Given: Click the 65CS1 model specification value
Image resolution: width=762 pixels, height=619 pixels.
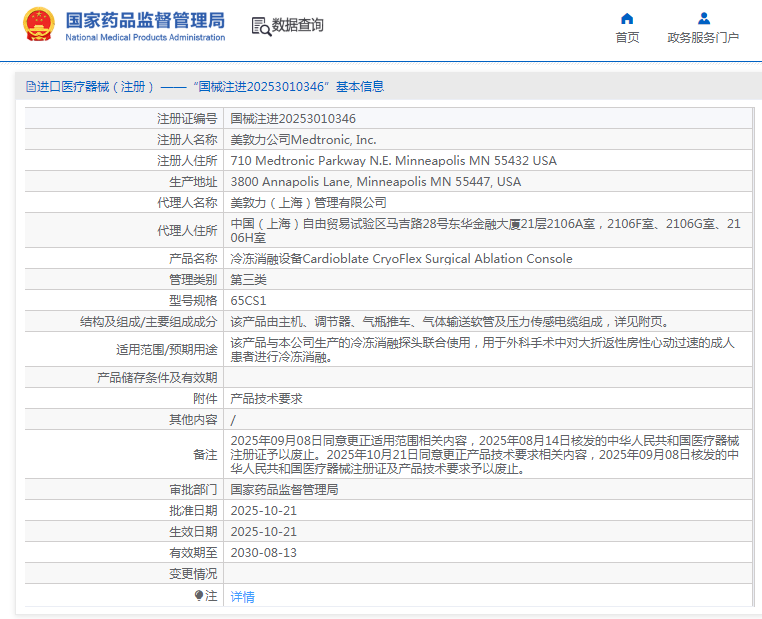Looking at the screenshot, I should point(248,300).
